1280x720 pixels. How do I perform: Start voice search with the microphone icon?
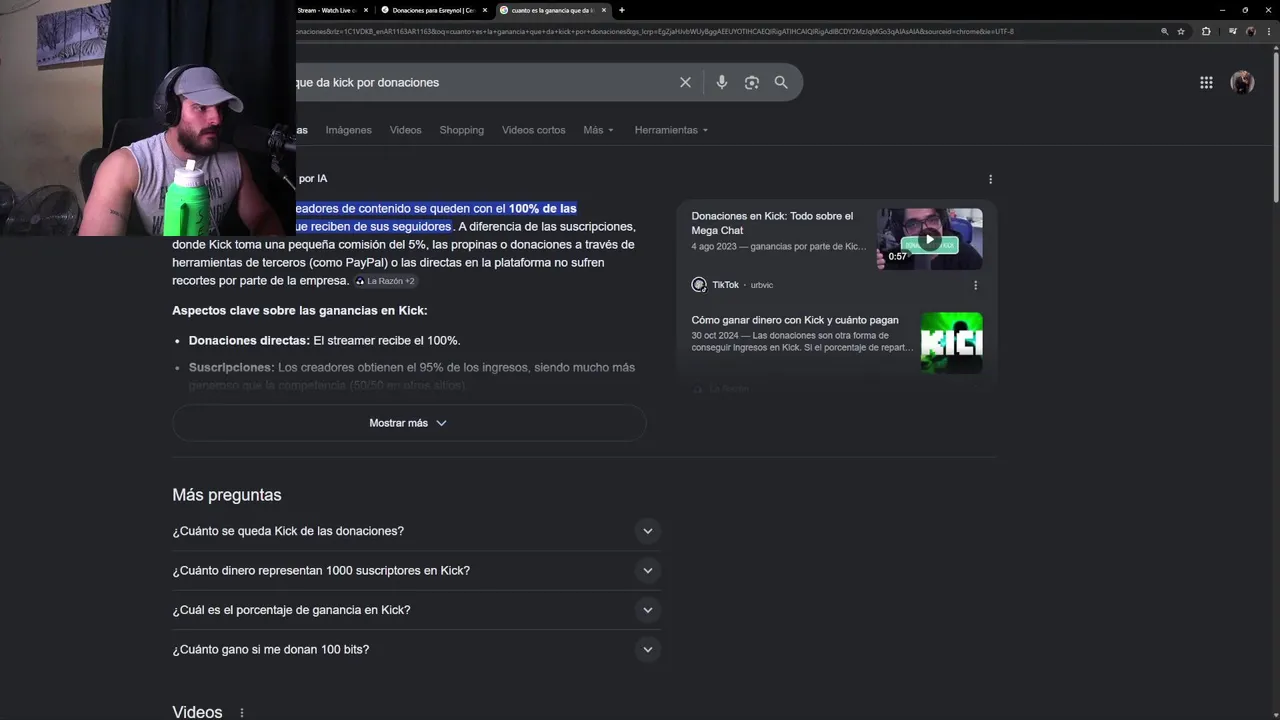point(722,82)
